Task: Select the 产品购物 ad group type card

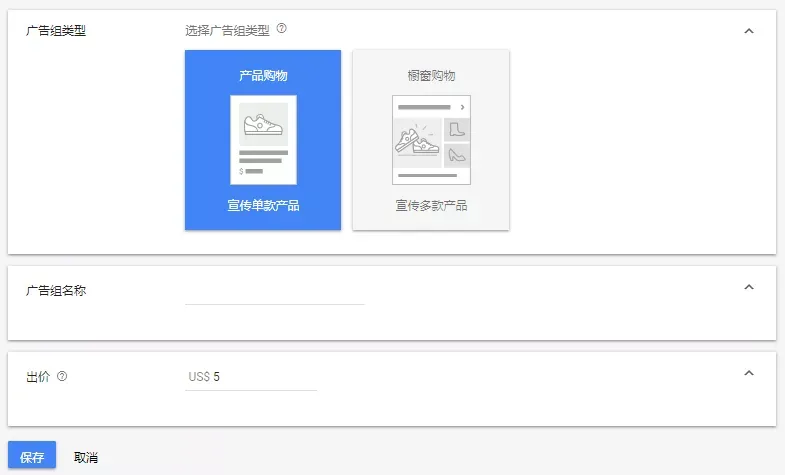Action: (263, 140)
